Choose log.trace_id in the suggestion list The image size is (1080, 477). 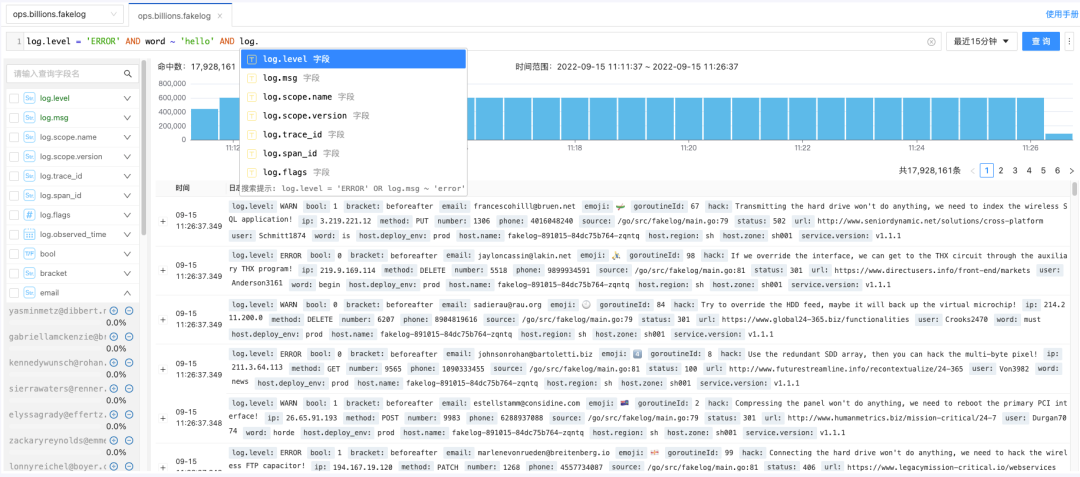pos(292,134)
